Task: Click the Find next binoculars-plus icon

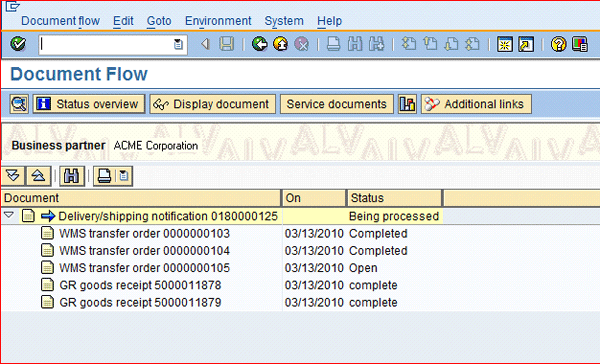Action: [x=377, y=44]
